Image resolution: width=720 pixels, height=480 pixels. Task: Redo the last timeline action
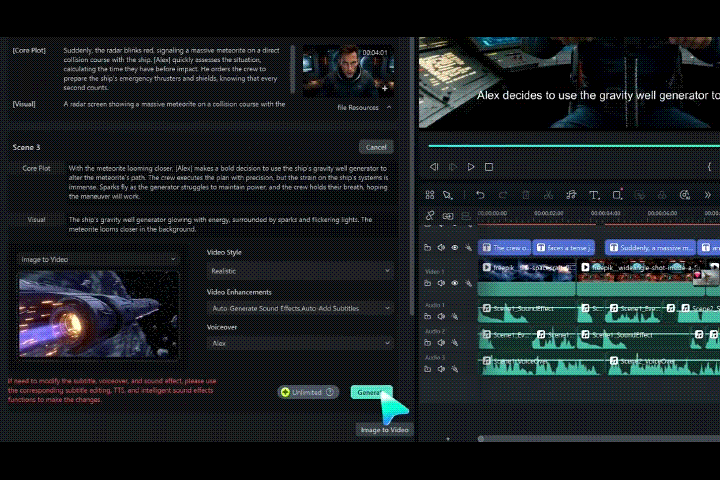pyautogui.click(x=503, y=195)
